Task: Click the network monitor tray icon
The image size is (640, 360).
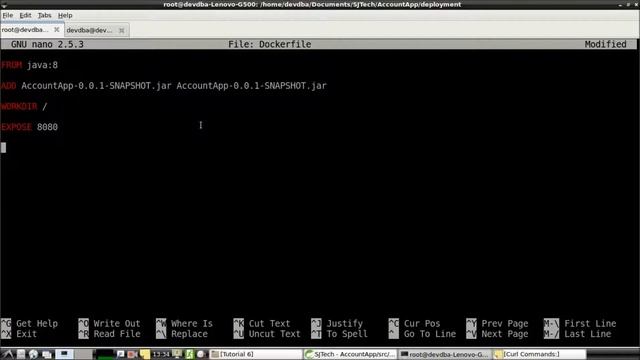Action: pyautogui.click(x=177, y=354)
